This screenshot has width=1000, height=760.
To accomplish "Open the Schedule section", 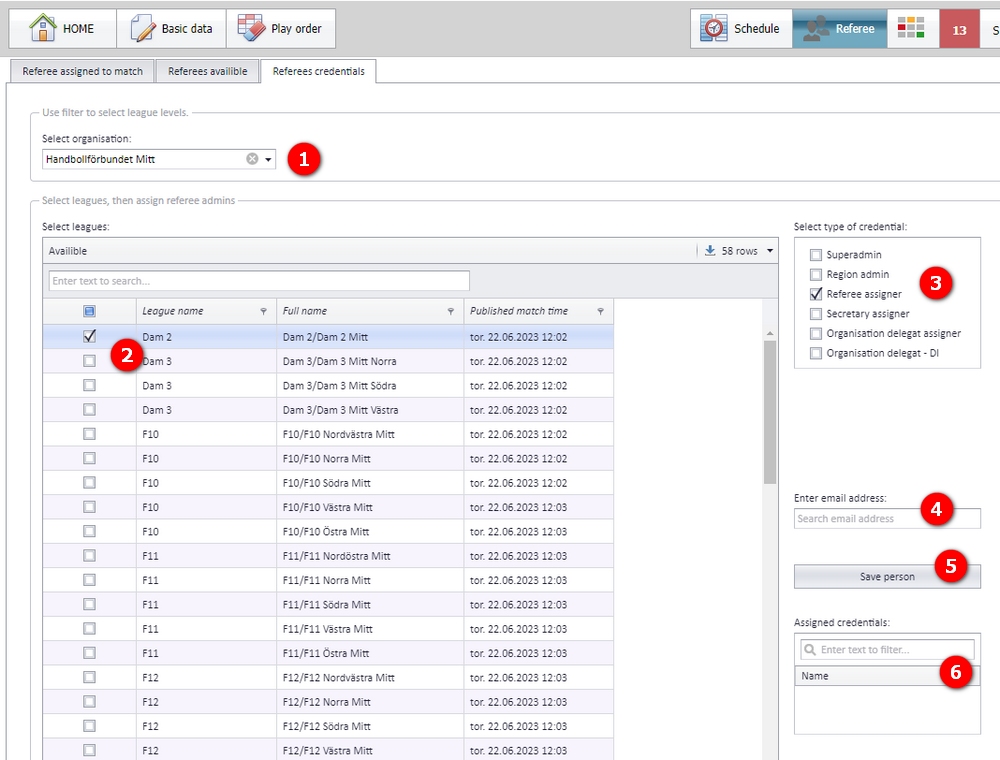I will click(741, 29).
